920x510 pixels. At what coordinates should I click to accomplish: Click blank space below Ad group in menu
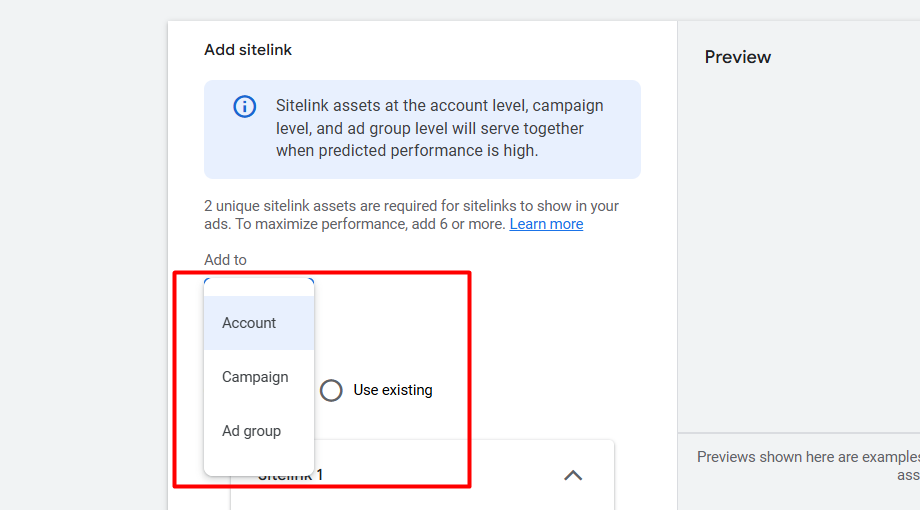point(258,464)
